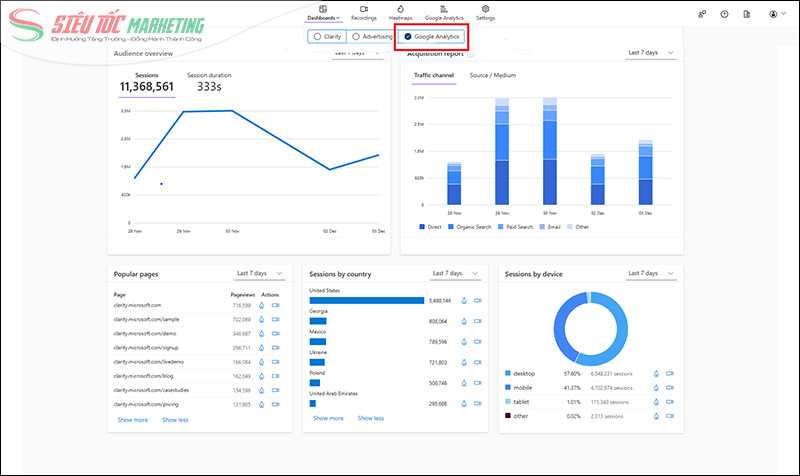This screenshot has width=800, height=476.
Task: Open heatmap for other device sessions
Action: tap(657, 416)
